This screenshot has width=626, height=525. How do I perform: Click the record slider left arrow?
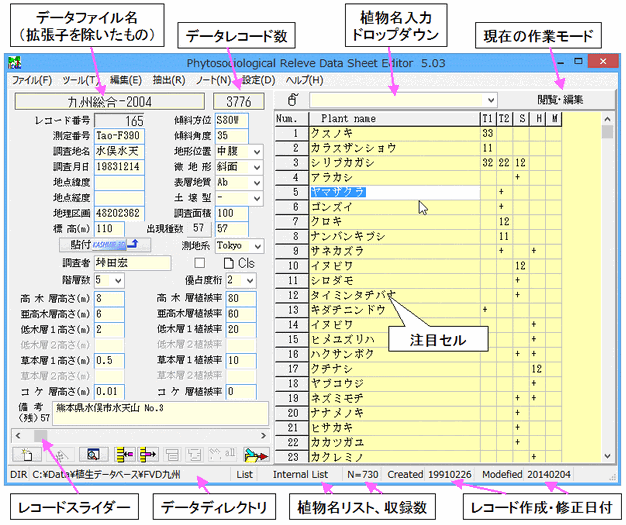18,436
